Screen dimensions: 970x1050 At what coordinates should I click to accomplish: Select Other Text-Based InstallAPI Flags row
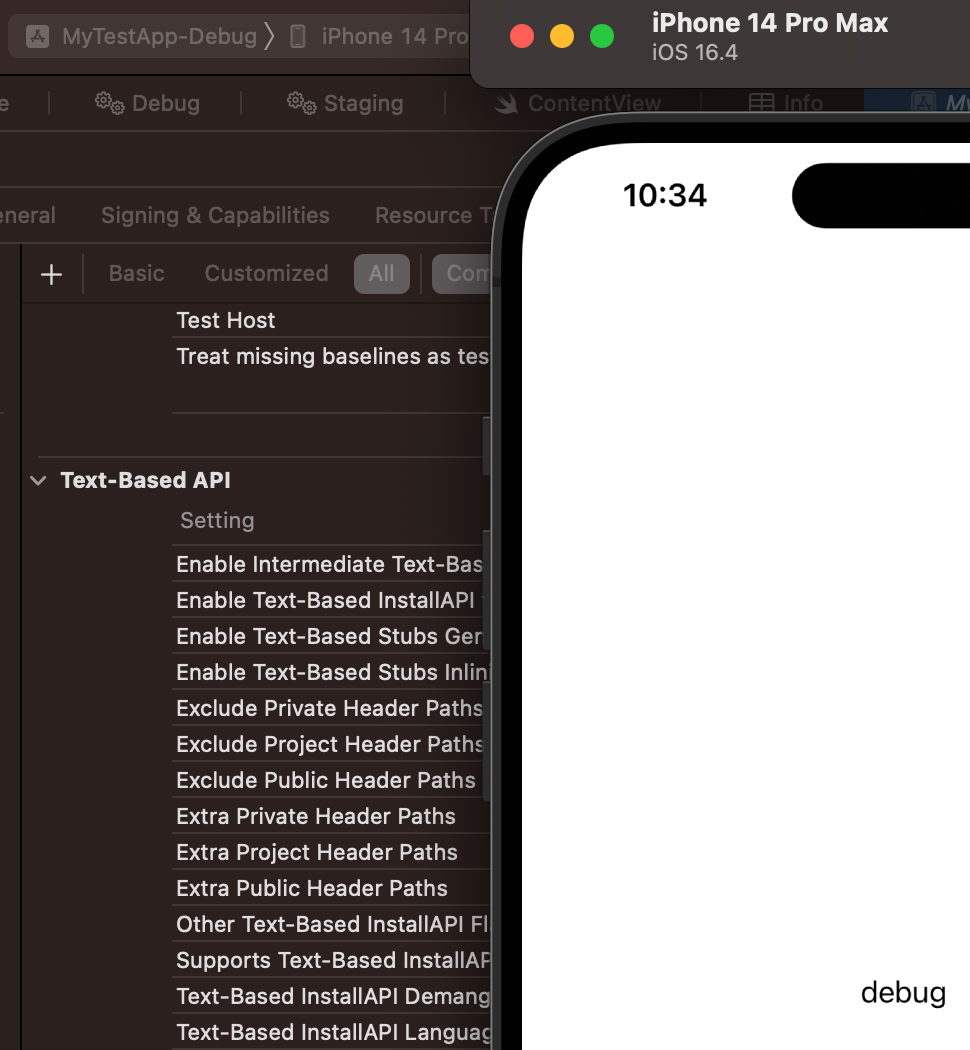[331, 925]
